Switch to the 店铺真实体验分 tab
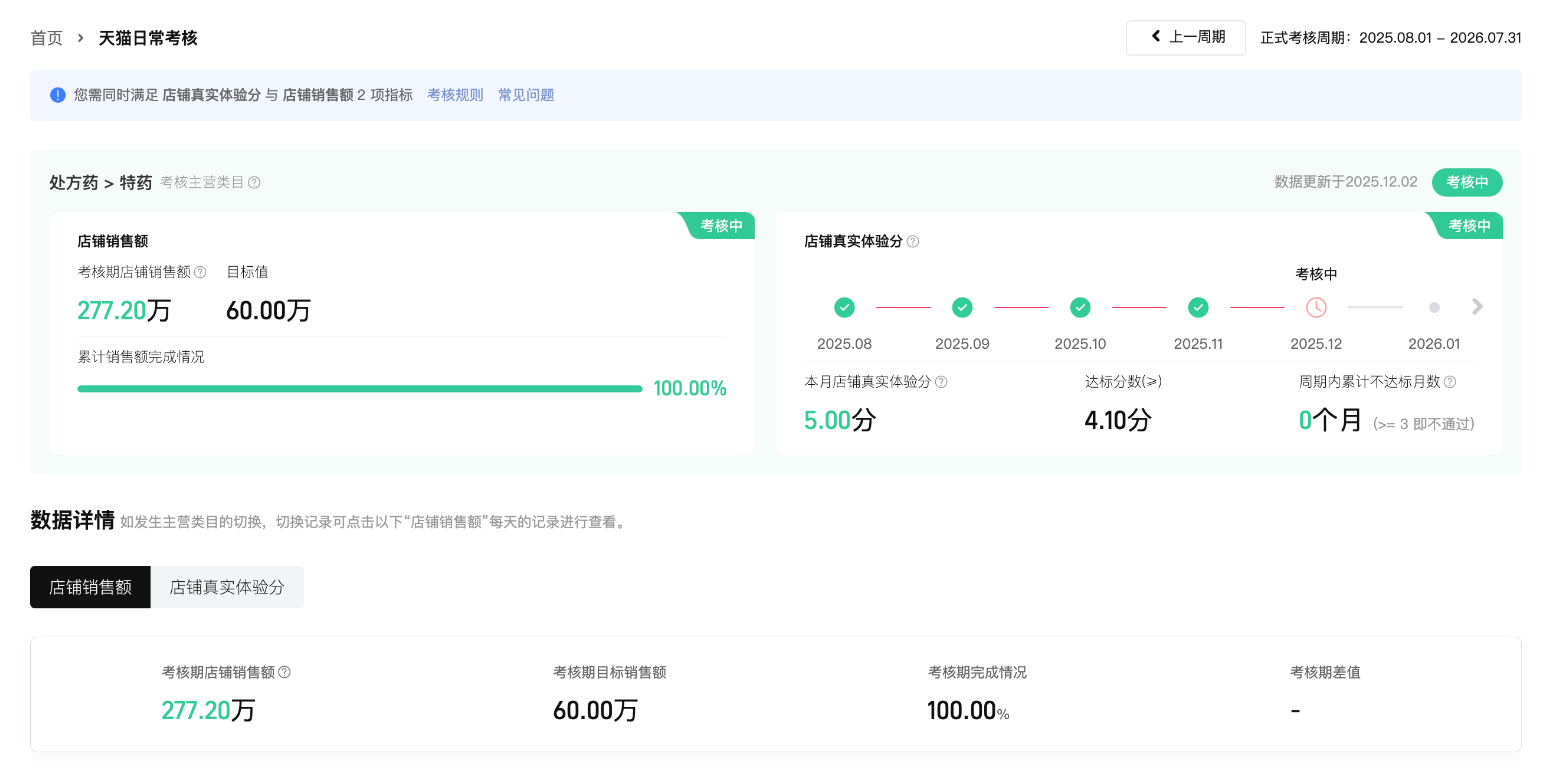This screenshot has height=764, width=1550. 227,587
